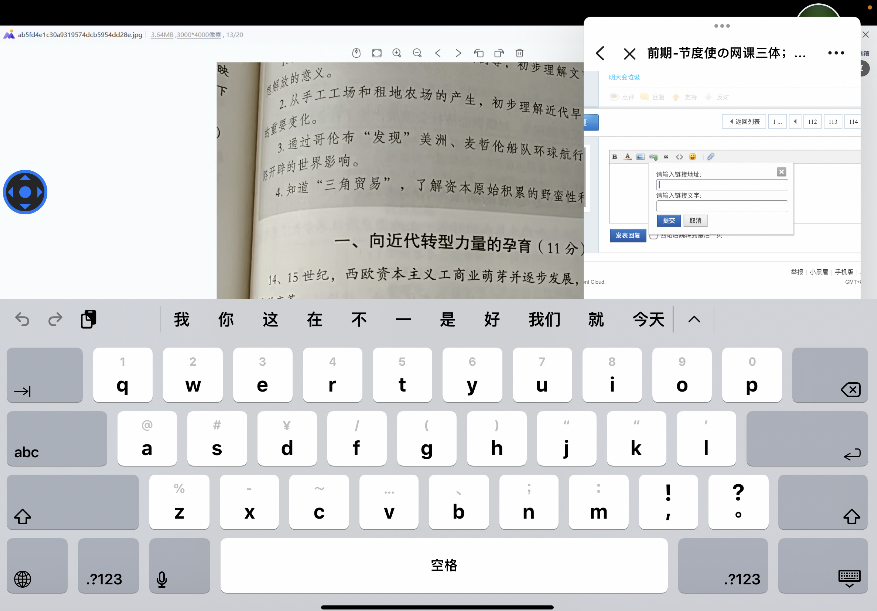Choose the suggestion 好
877x611 pixels.
(x=492, y=319)
